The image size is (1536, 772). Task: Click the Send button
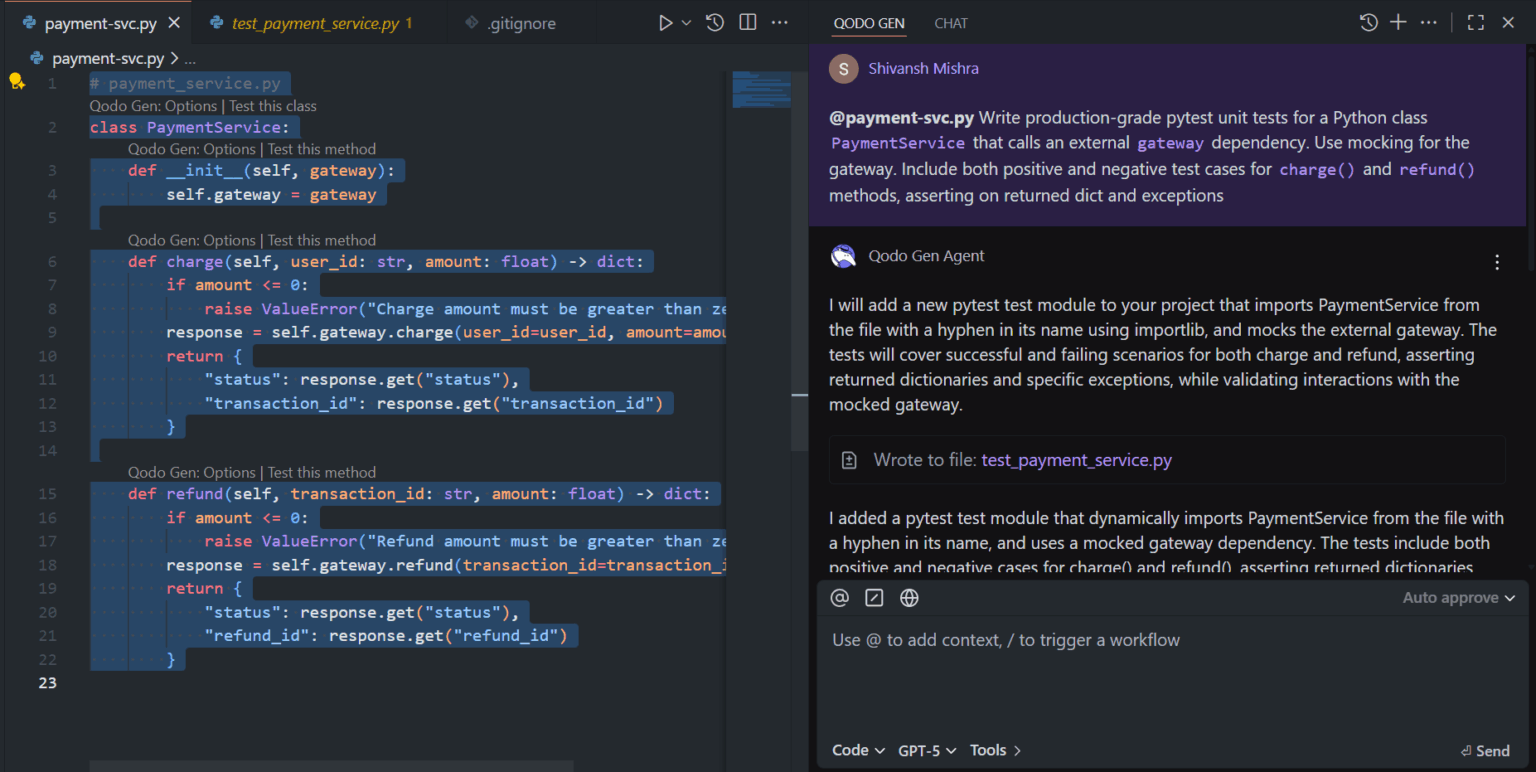(x=1484, y=750)
